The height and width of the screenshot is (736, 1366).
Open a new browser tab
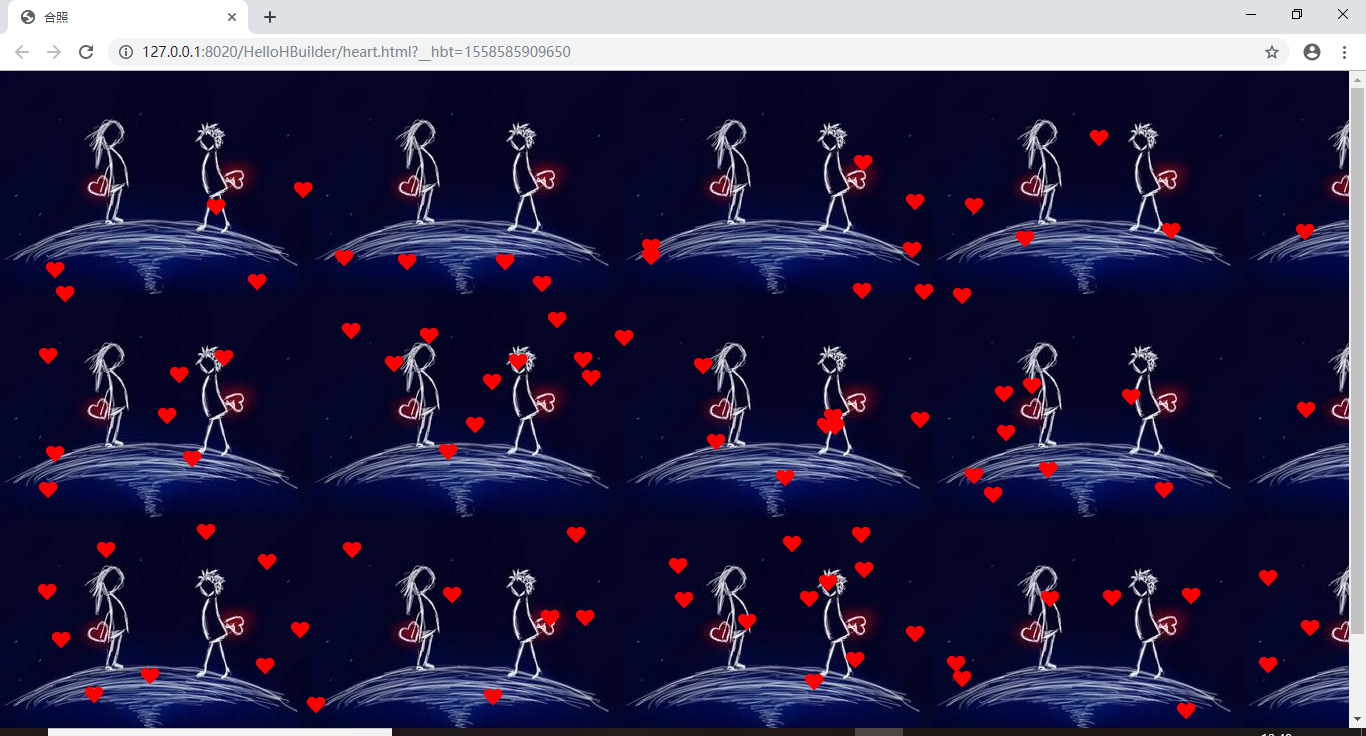[270, 17]
